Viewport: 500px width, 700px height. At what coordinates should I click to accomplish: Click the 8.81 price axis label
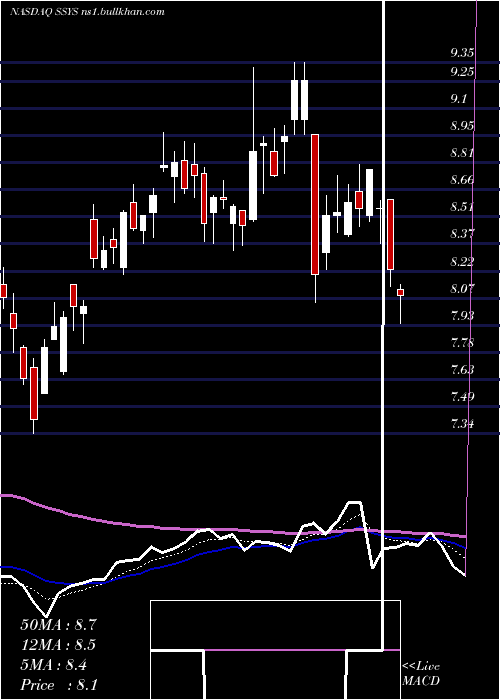(462, 153)
